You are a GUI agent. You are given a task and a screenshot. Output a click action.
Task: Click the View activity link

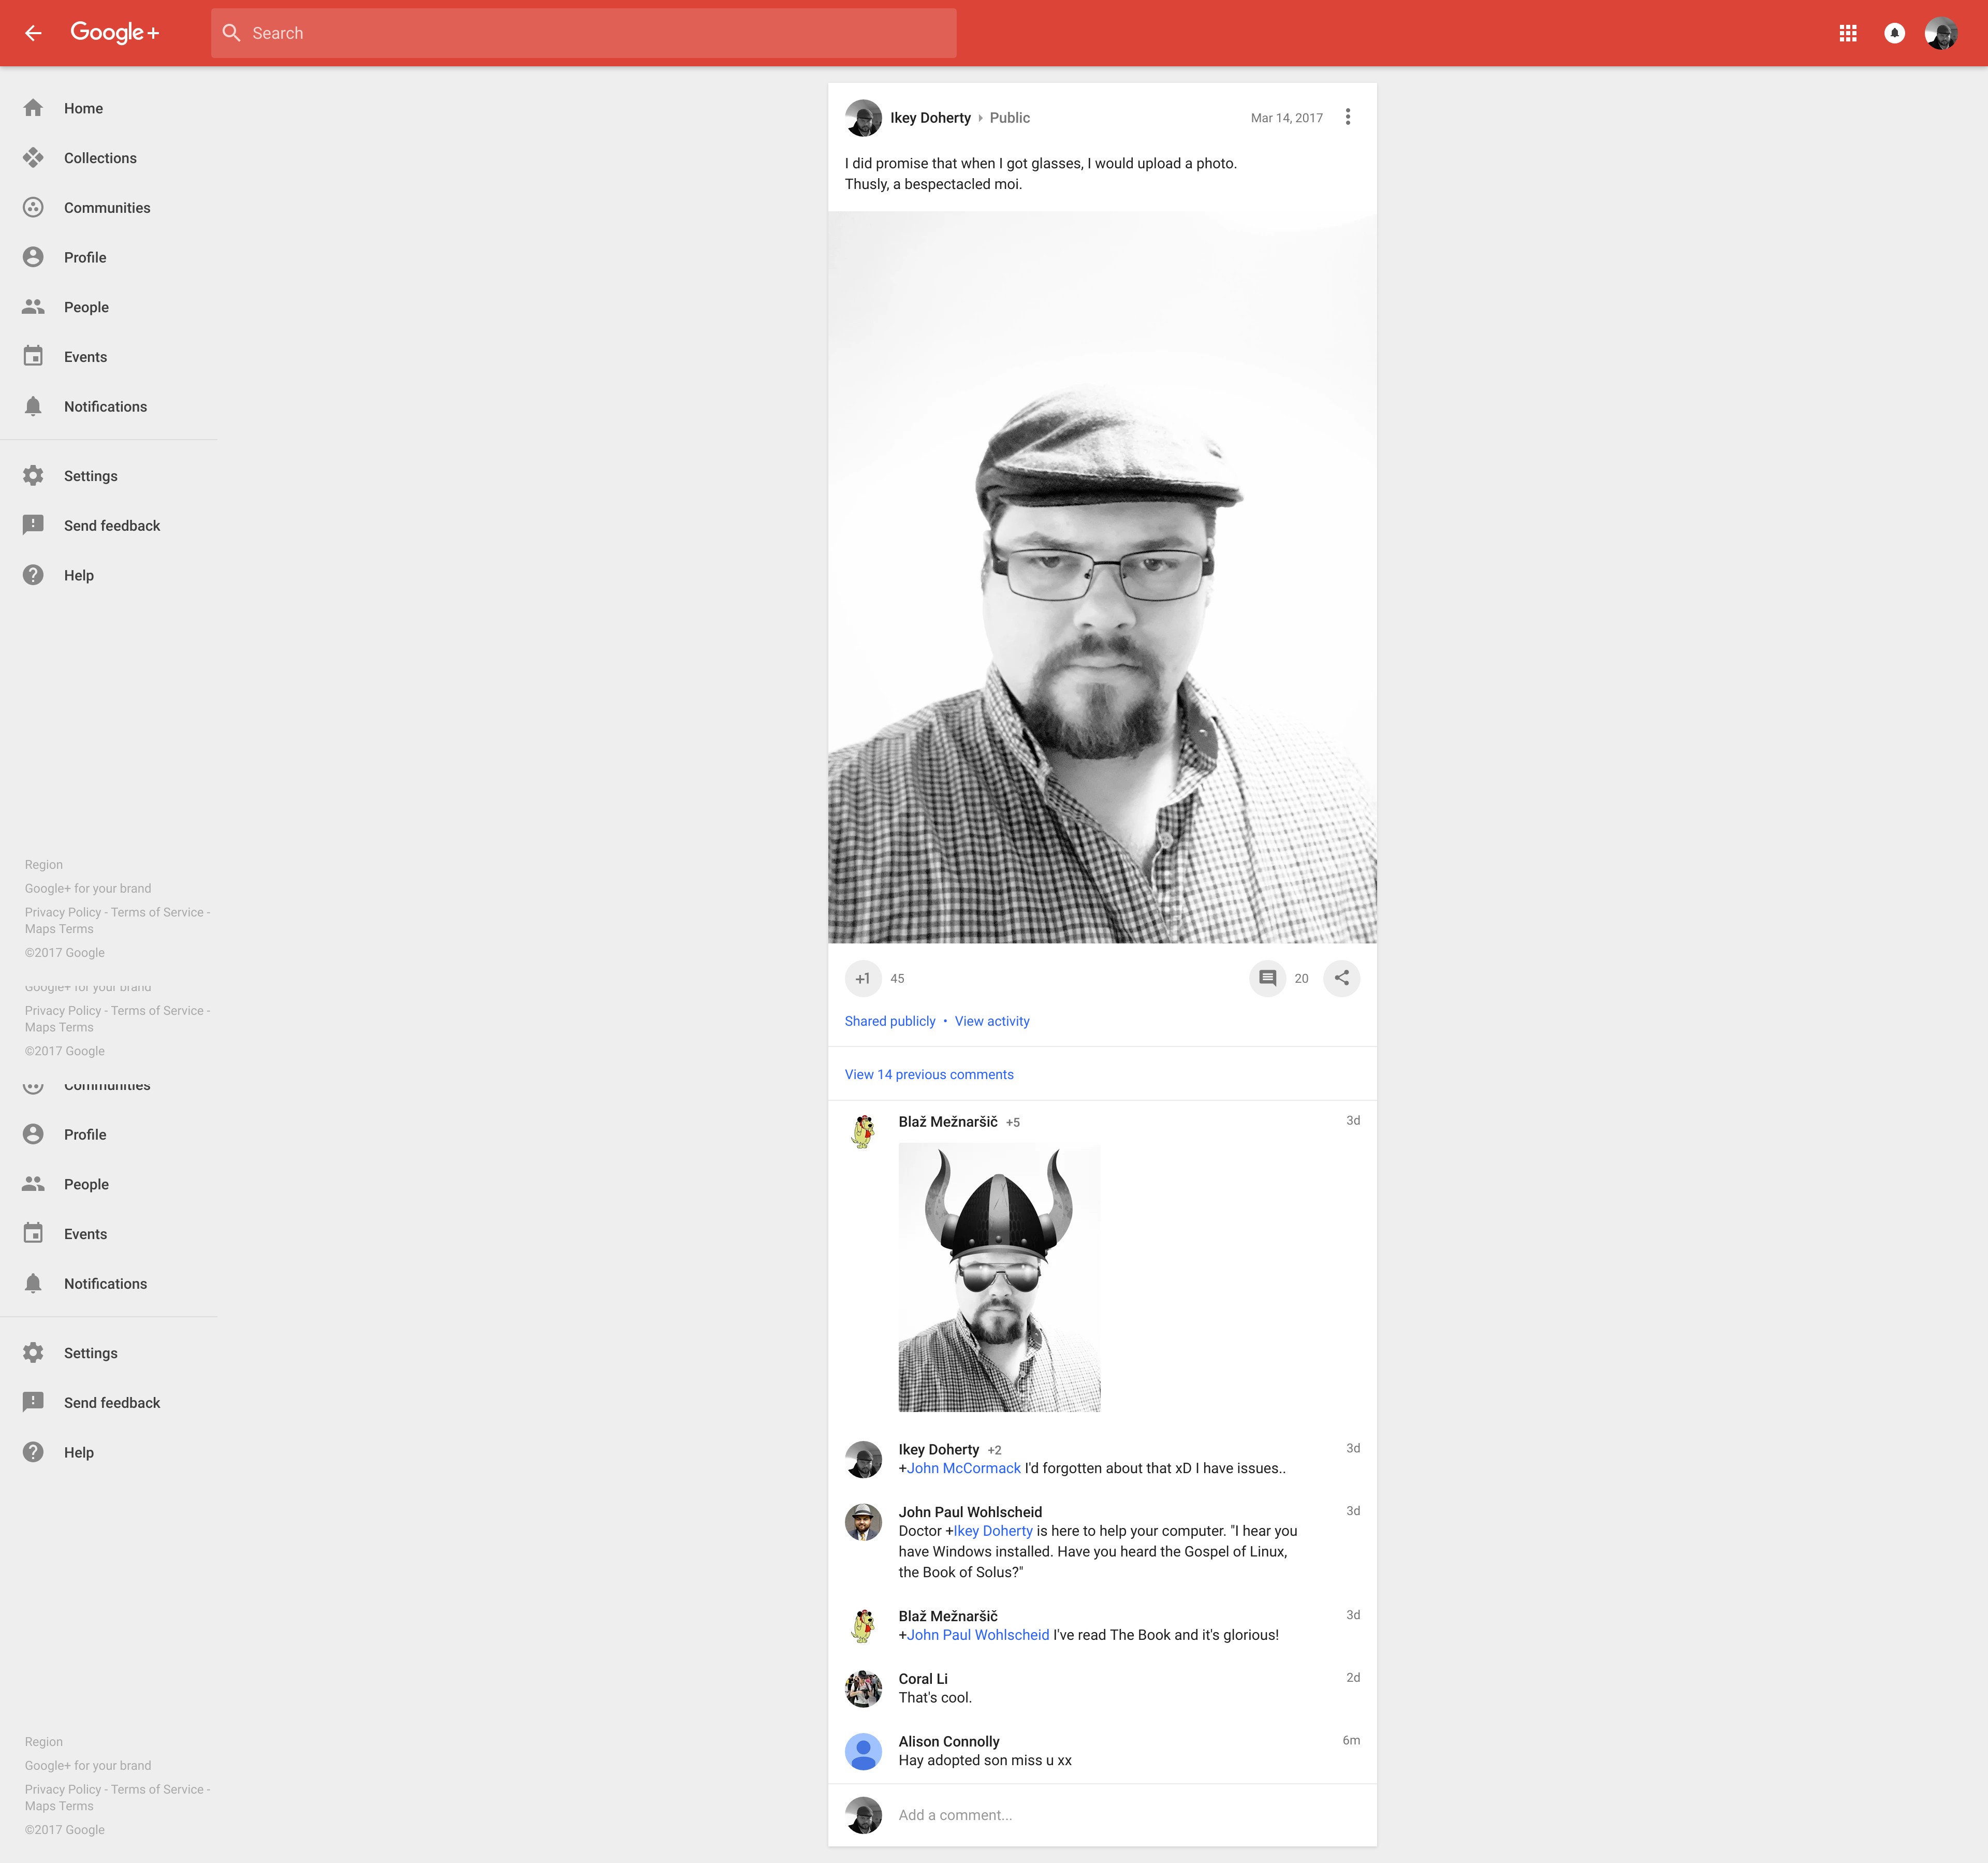pyautogui.click(x=992, y=1021)
